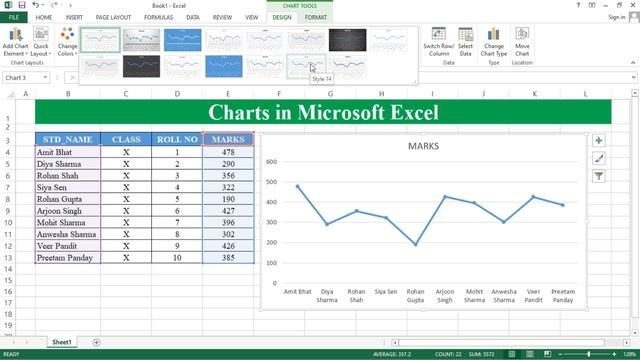Select column E header

tap(228, 94)
